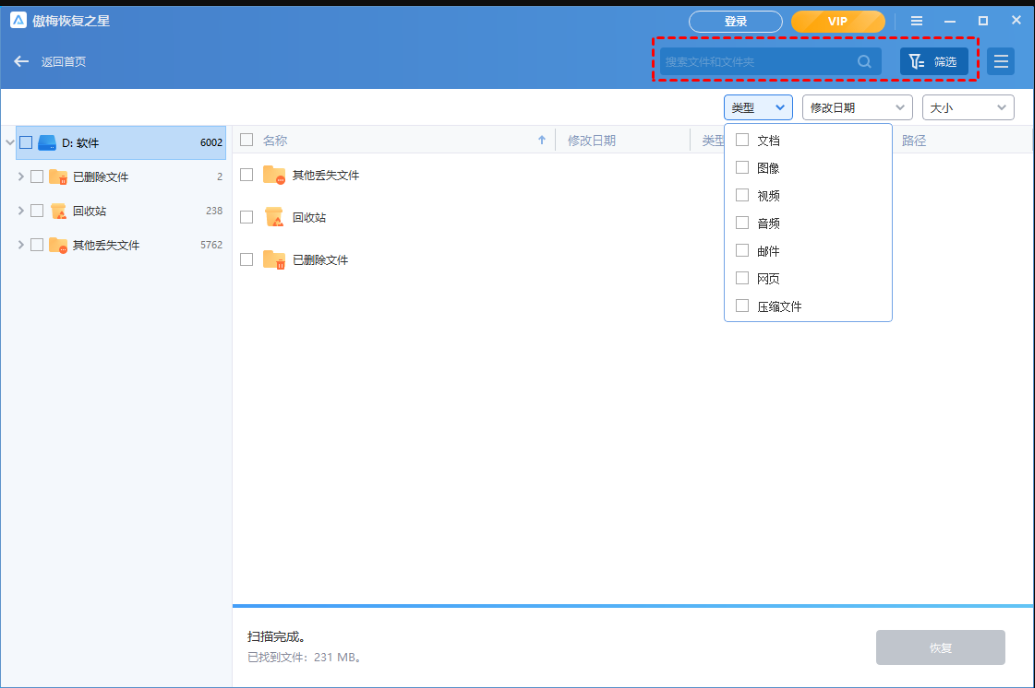The image size is (1035, 688).
Task: Open the 修改日期 filter dropdown
Action: pyautogui.click(x=857, y=108)
